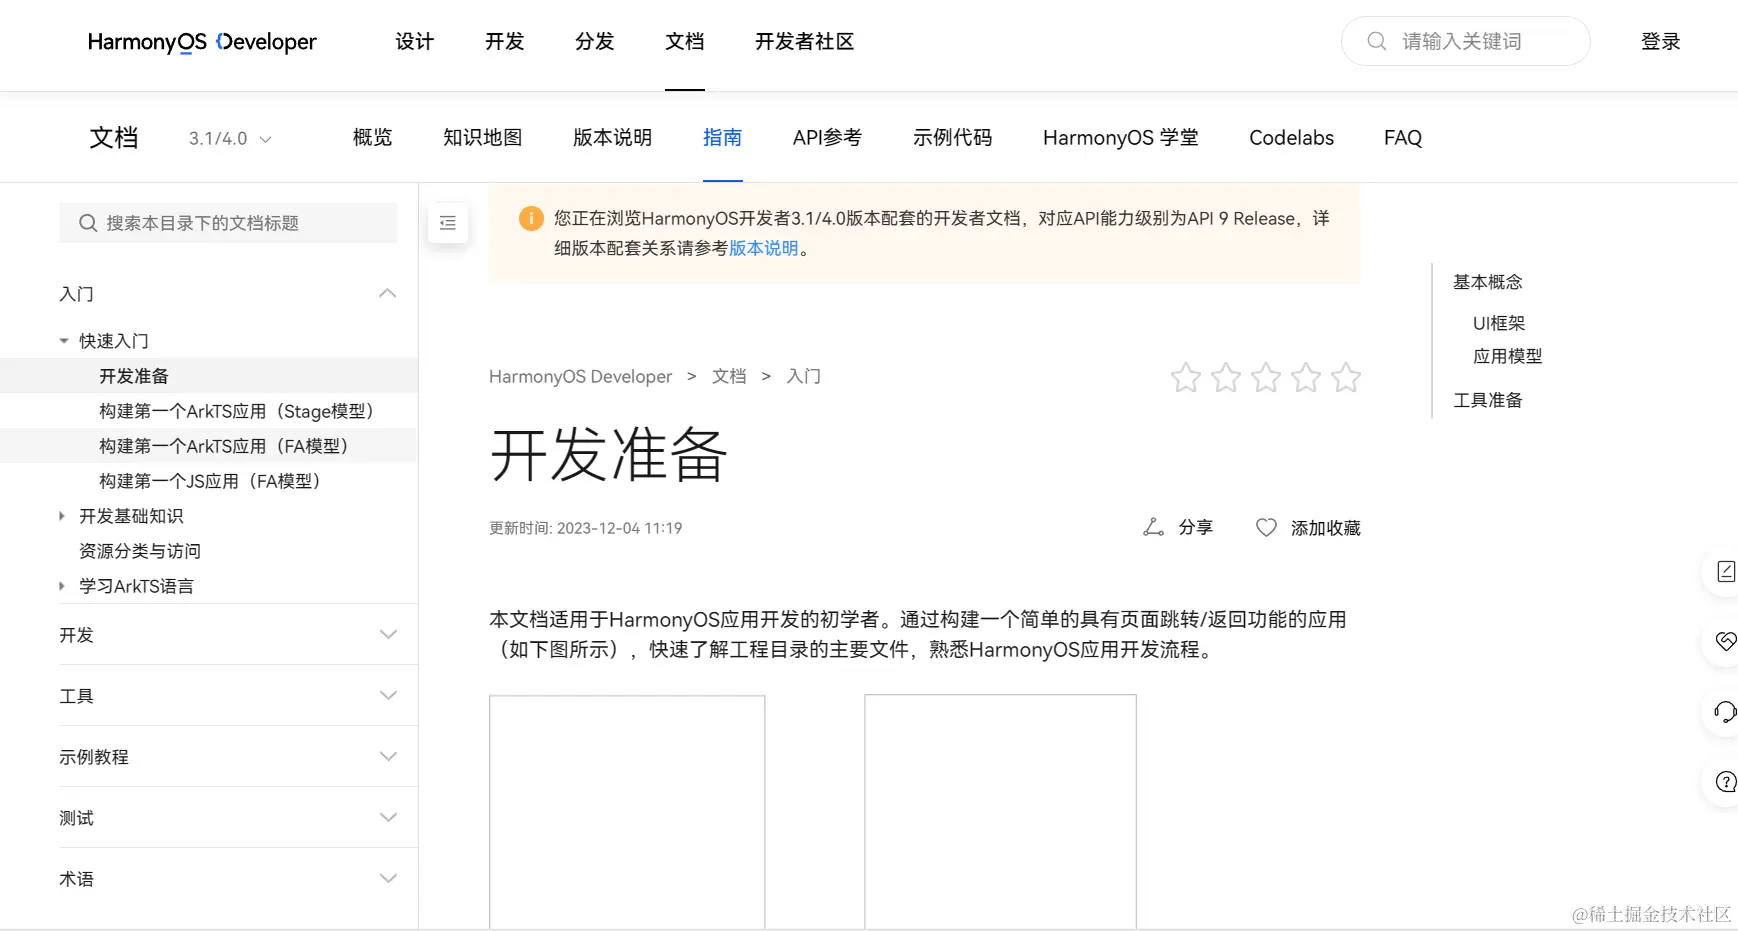Switch to the 概览 tab

tap(373, 138)
